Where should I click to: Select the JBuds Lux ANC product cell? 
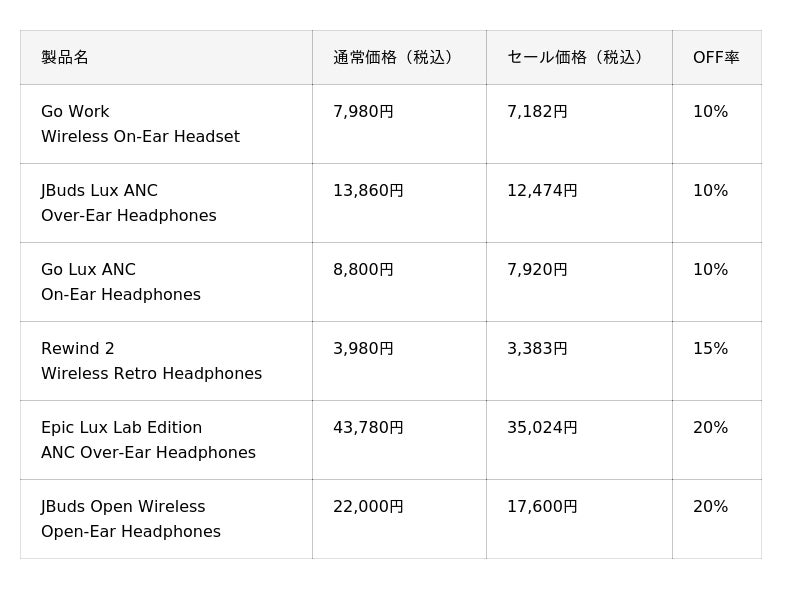(166, 203)
